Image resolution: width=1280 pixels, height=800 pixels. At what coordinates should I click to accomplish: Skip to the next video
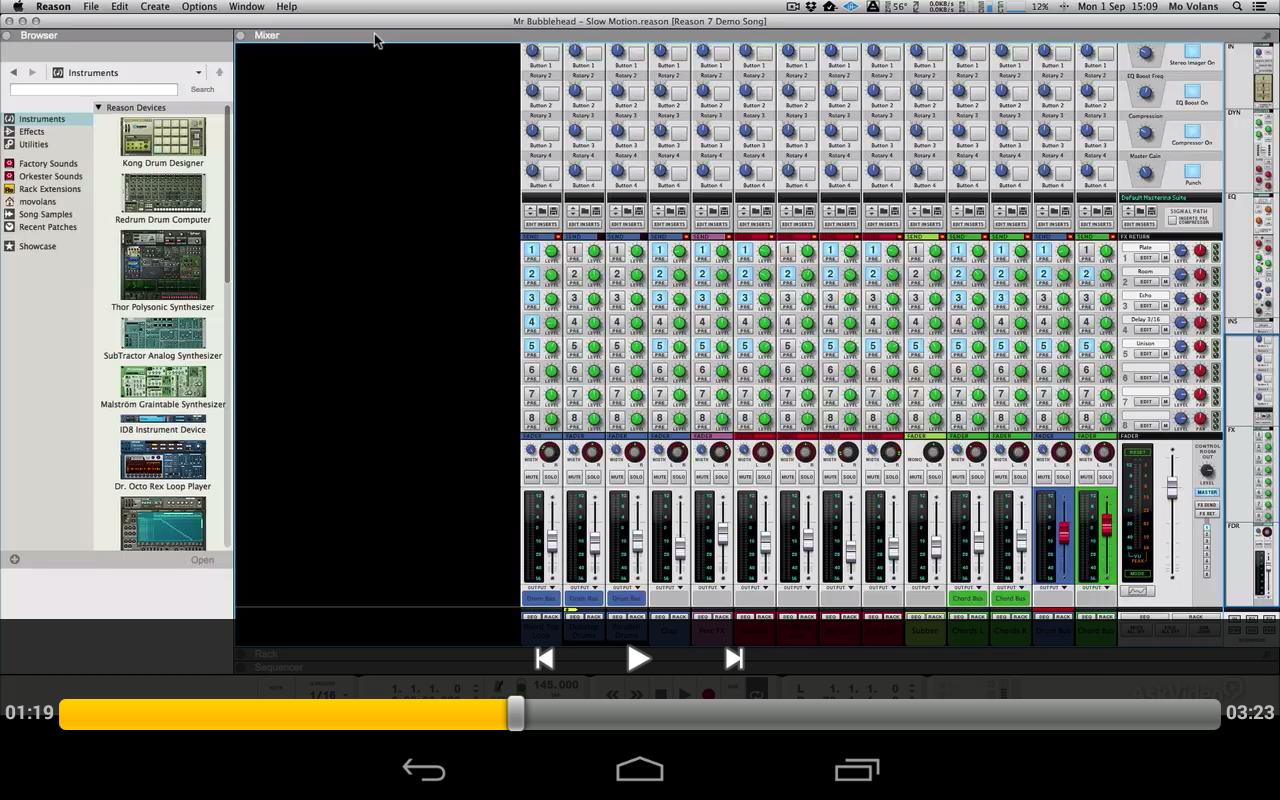point(734,659)
